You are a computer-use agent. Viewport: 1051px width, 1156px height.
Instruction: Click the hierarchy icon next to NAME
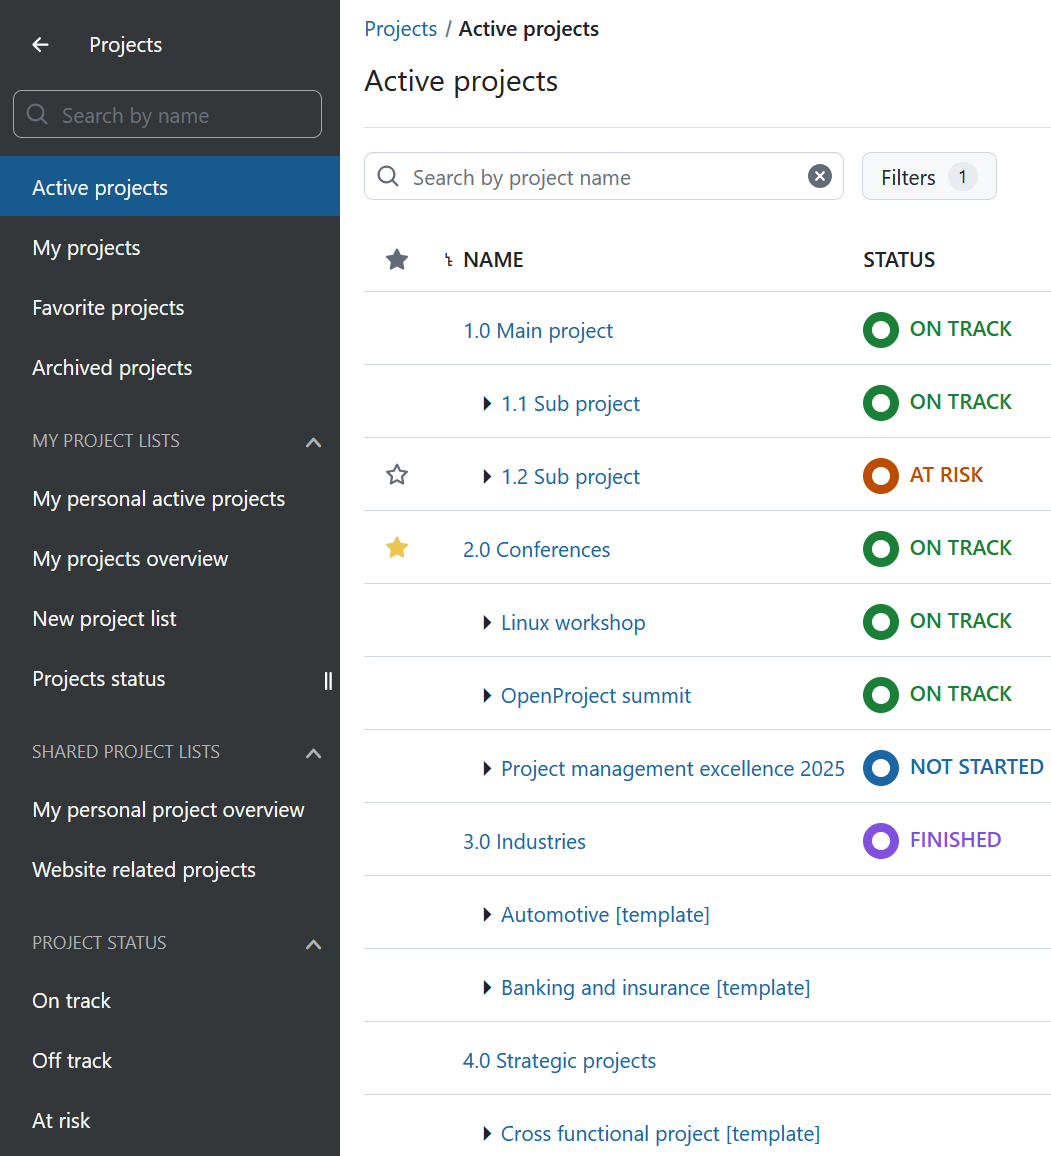coord(449,261)
